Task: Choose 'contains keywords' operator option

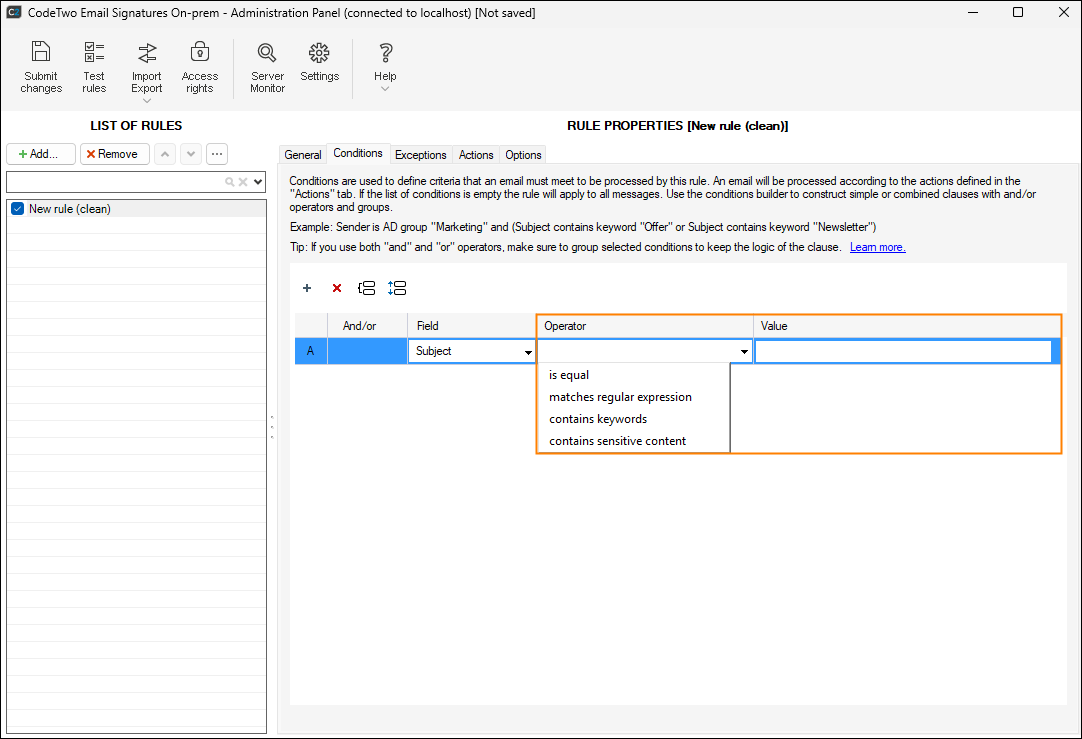Action: click(598, 419)
